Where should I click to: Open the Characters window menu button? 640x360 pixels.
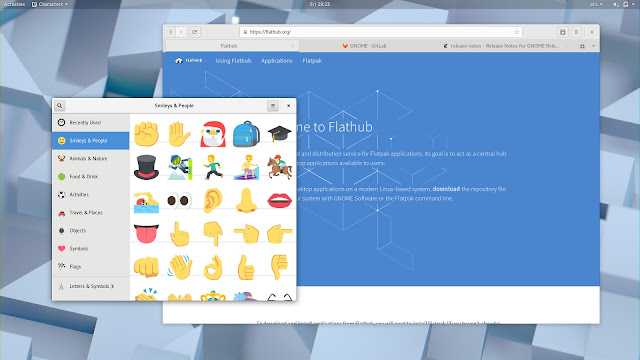pos(273,106)
